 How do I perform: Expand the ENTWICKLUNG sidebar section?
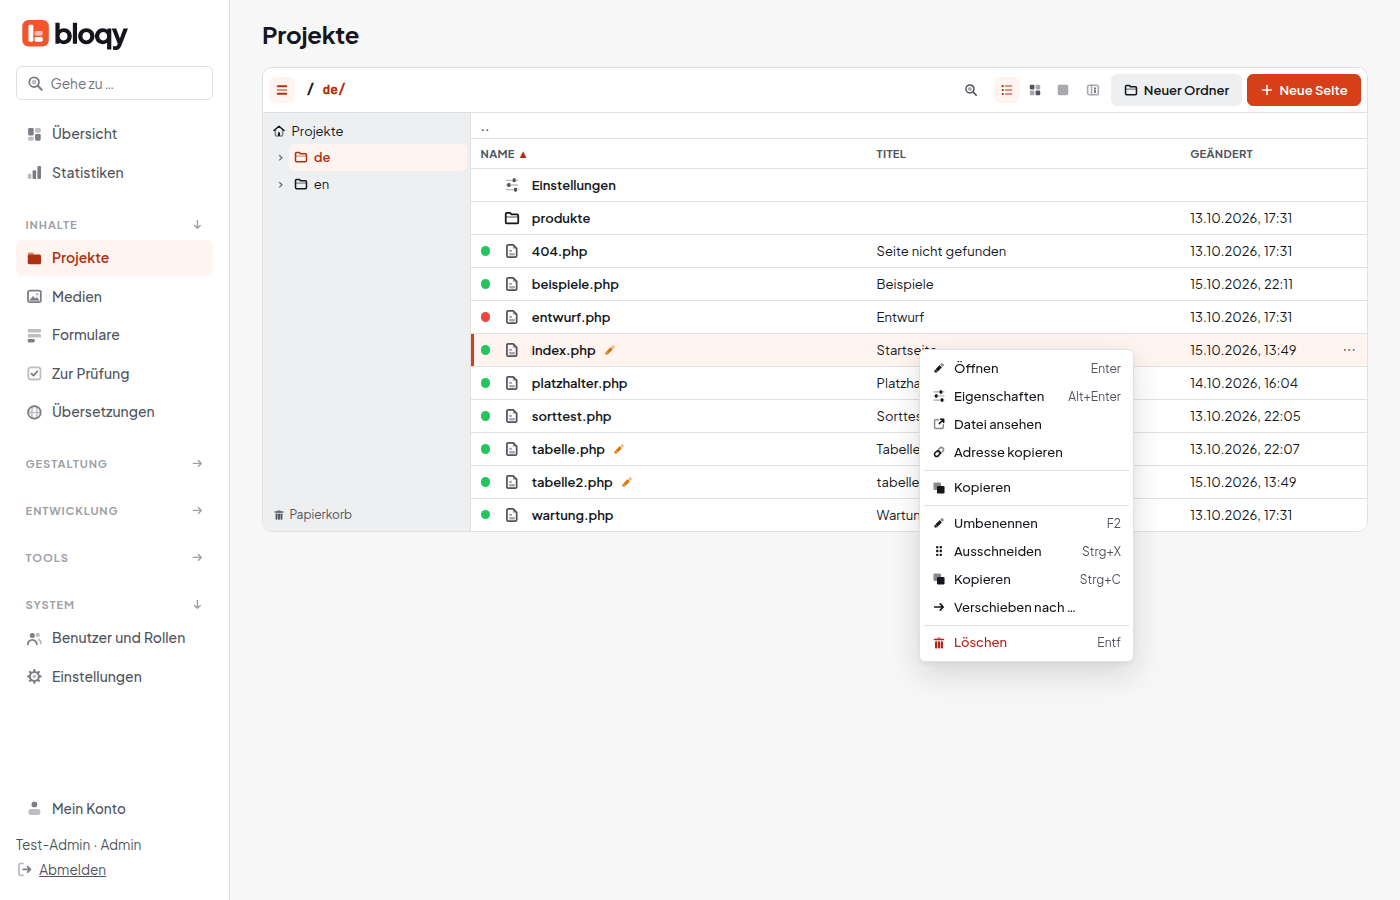coord(114,511)
